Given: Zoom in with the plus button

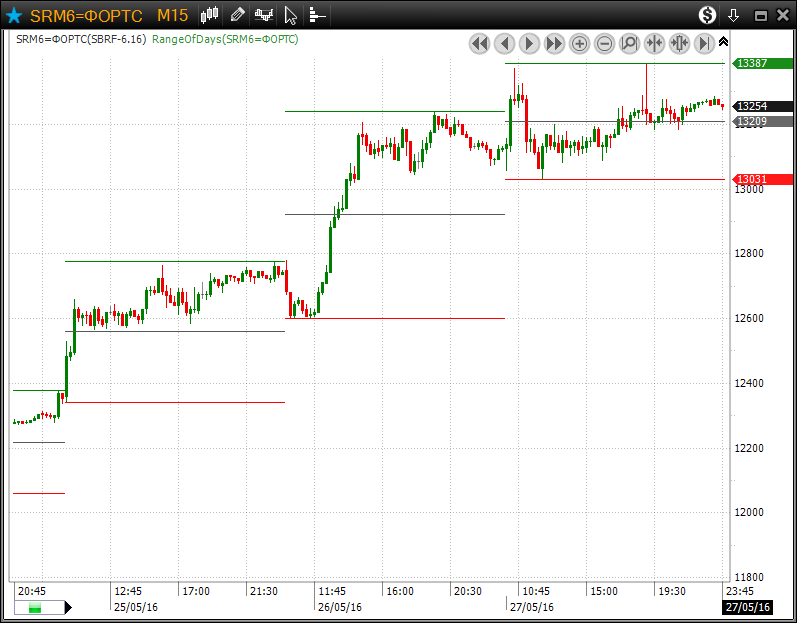Looking at the screenshot, I should [x=580, y=43].
